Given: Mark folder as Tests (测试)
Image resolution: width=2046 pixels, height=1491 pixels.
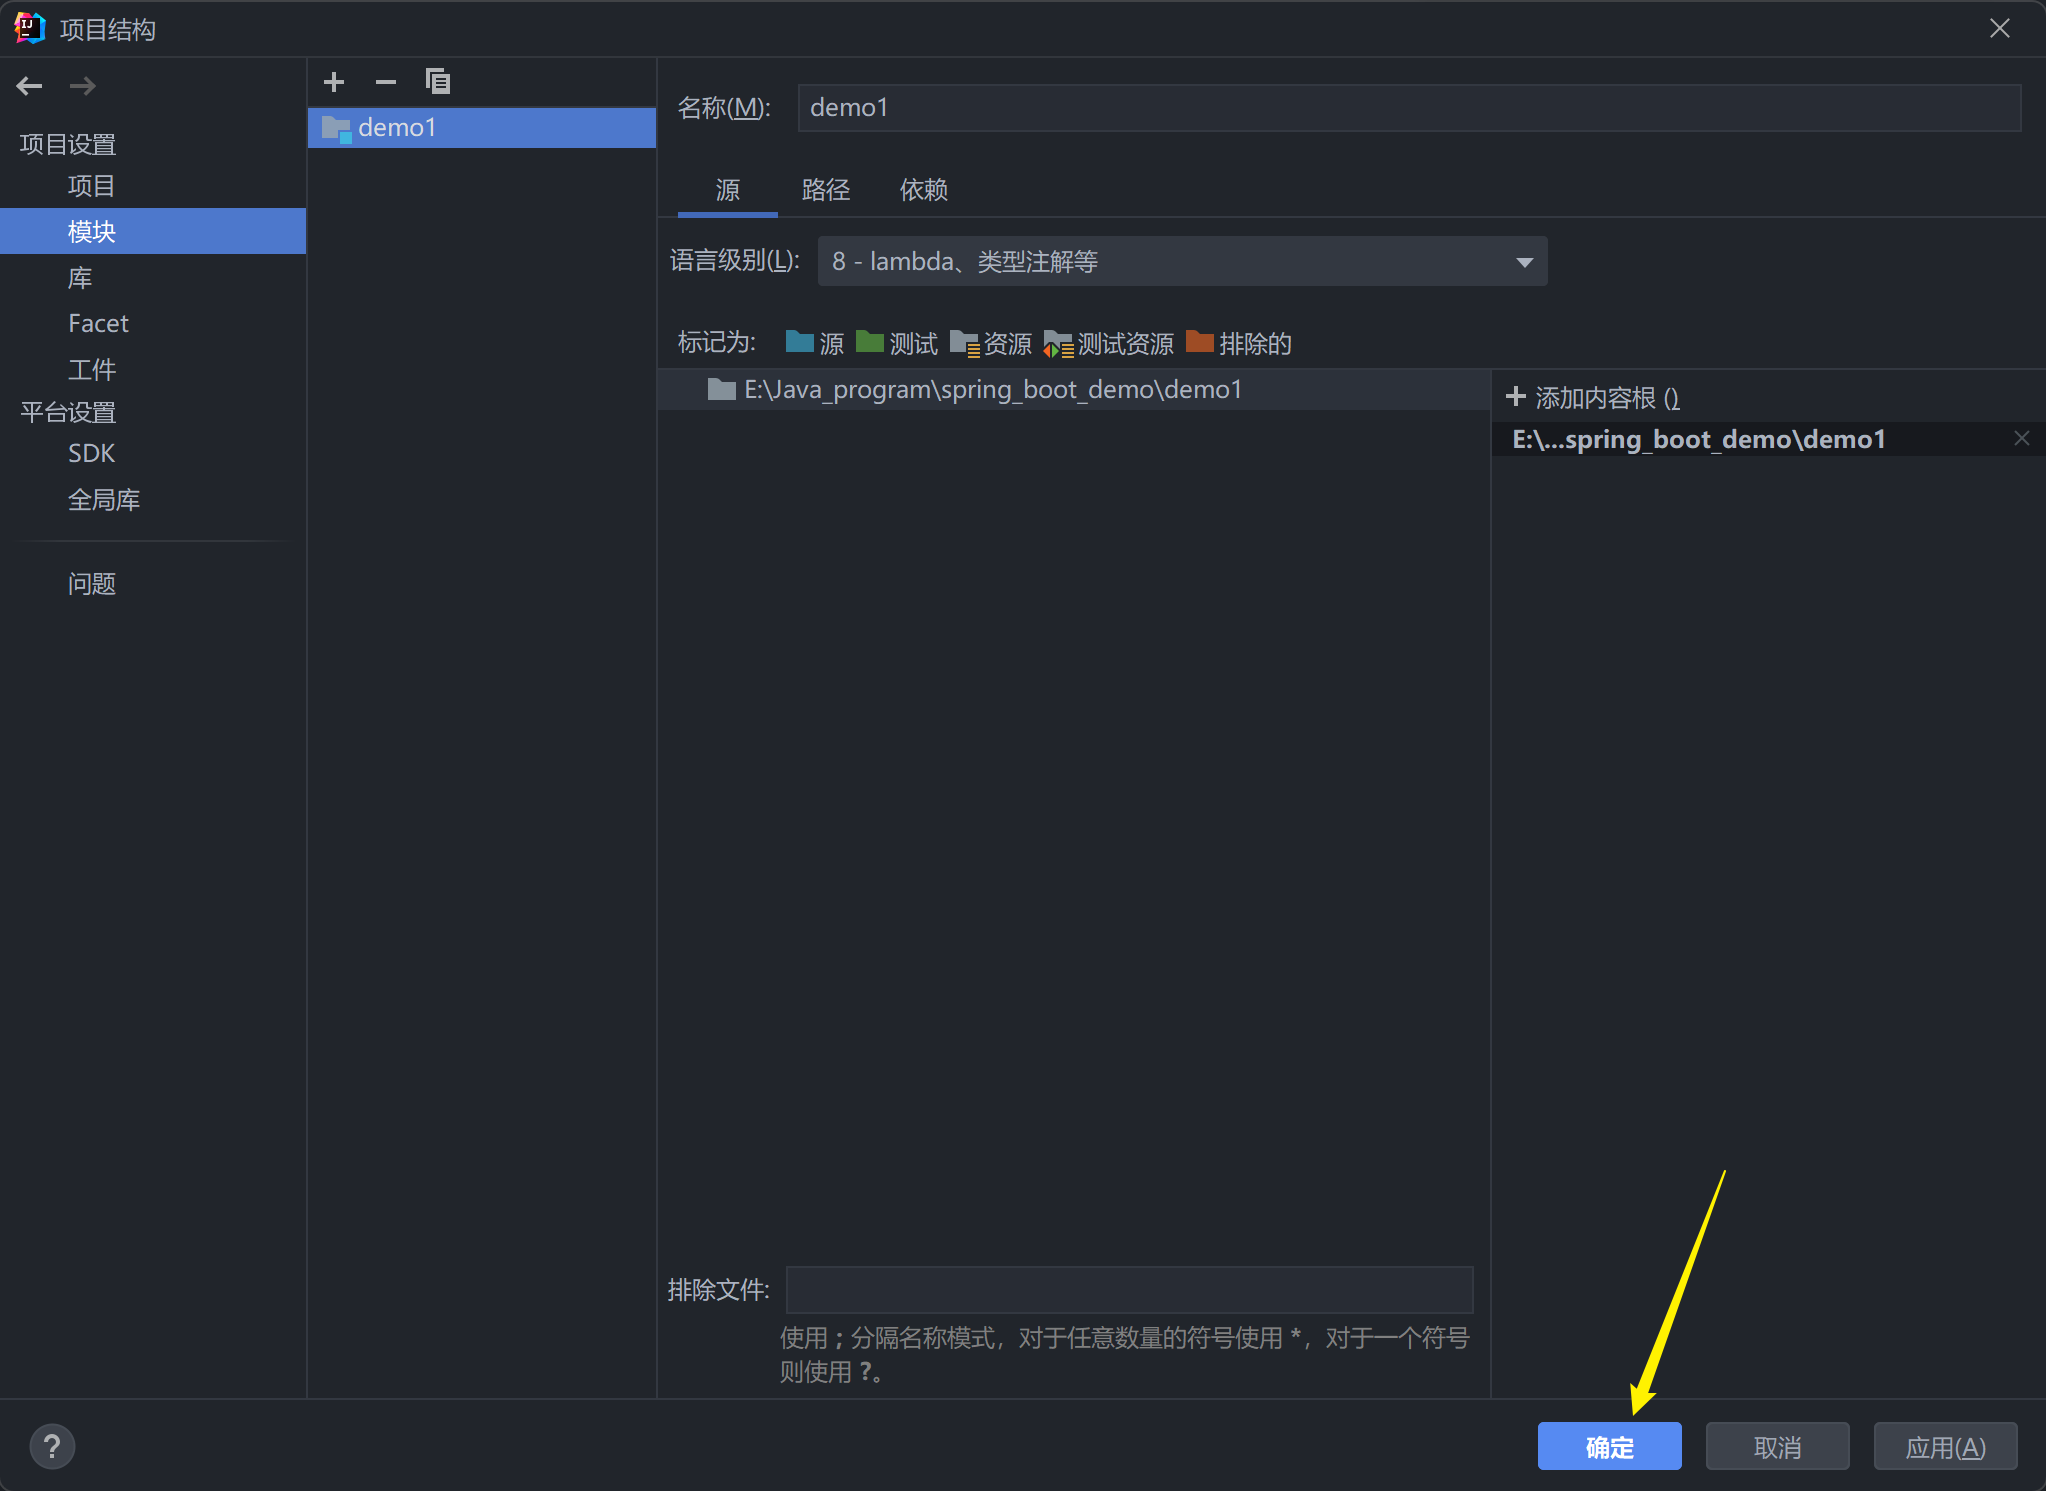Looking at the screenshot, I should click(897, 343).
